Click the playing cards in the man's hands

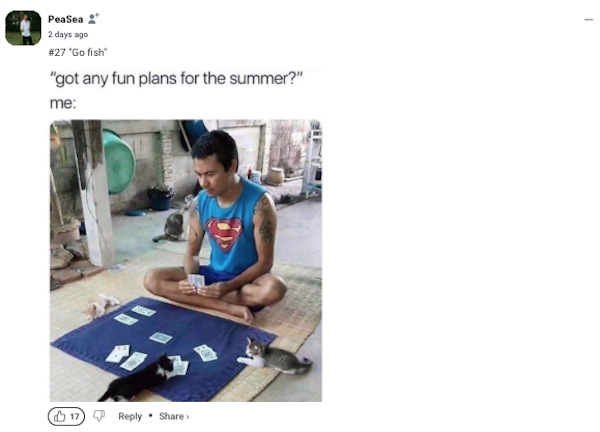pos(198,281)
